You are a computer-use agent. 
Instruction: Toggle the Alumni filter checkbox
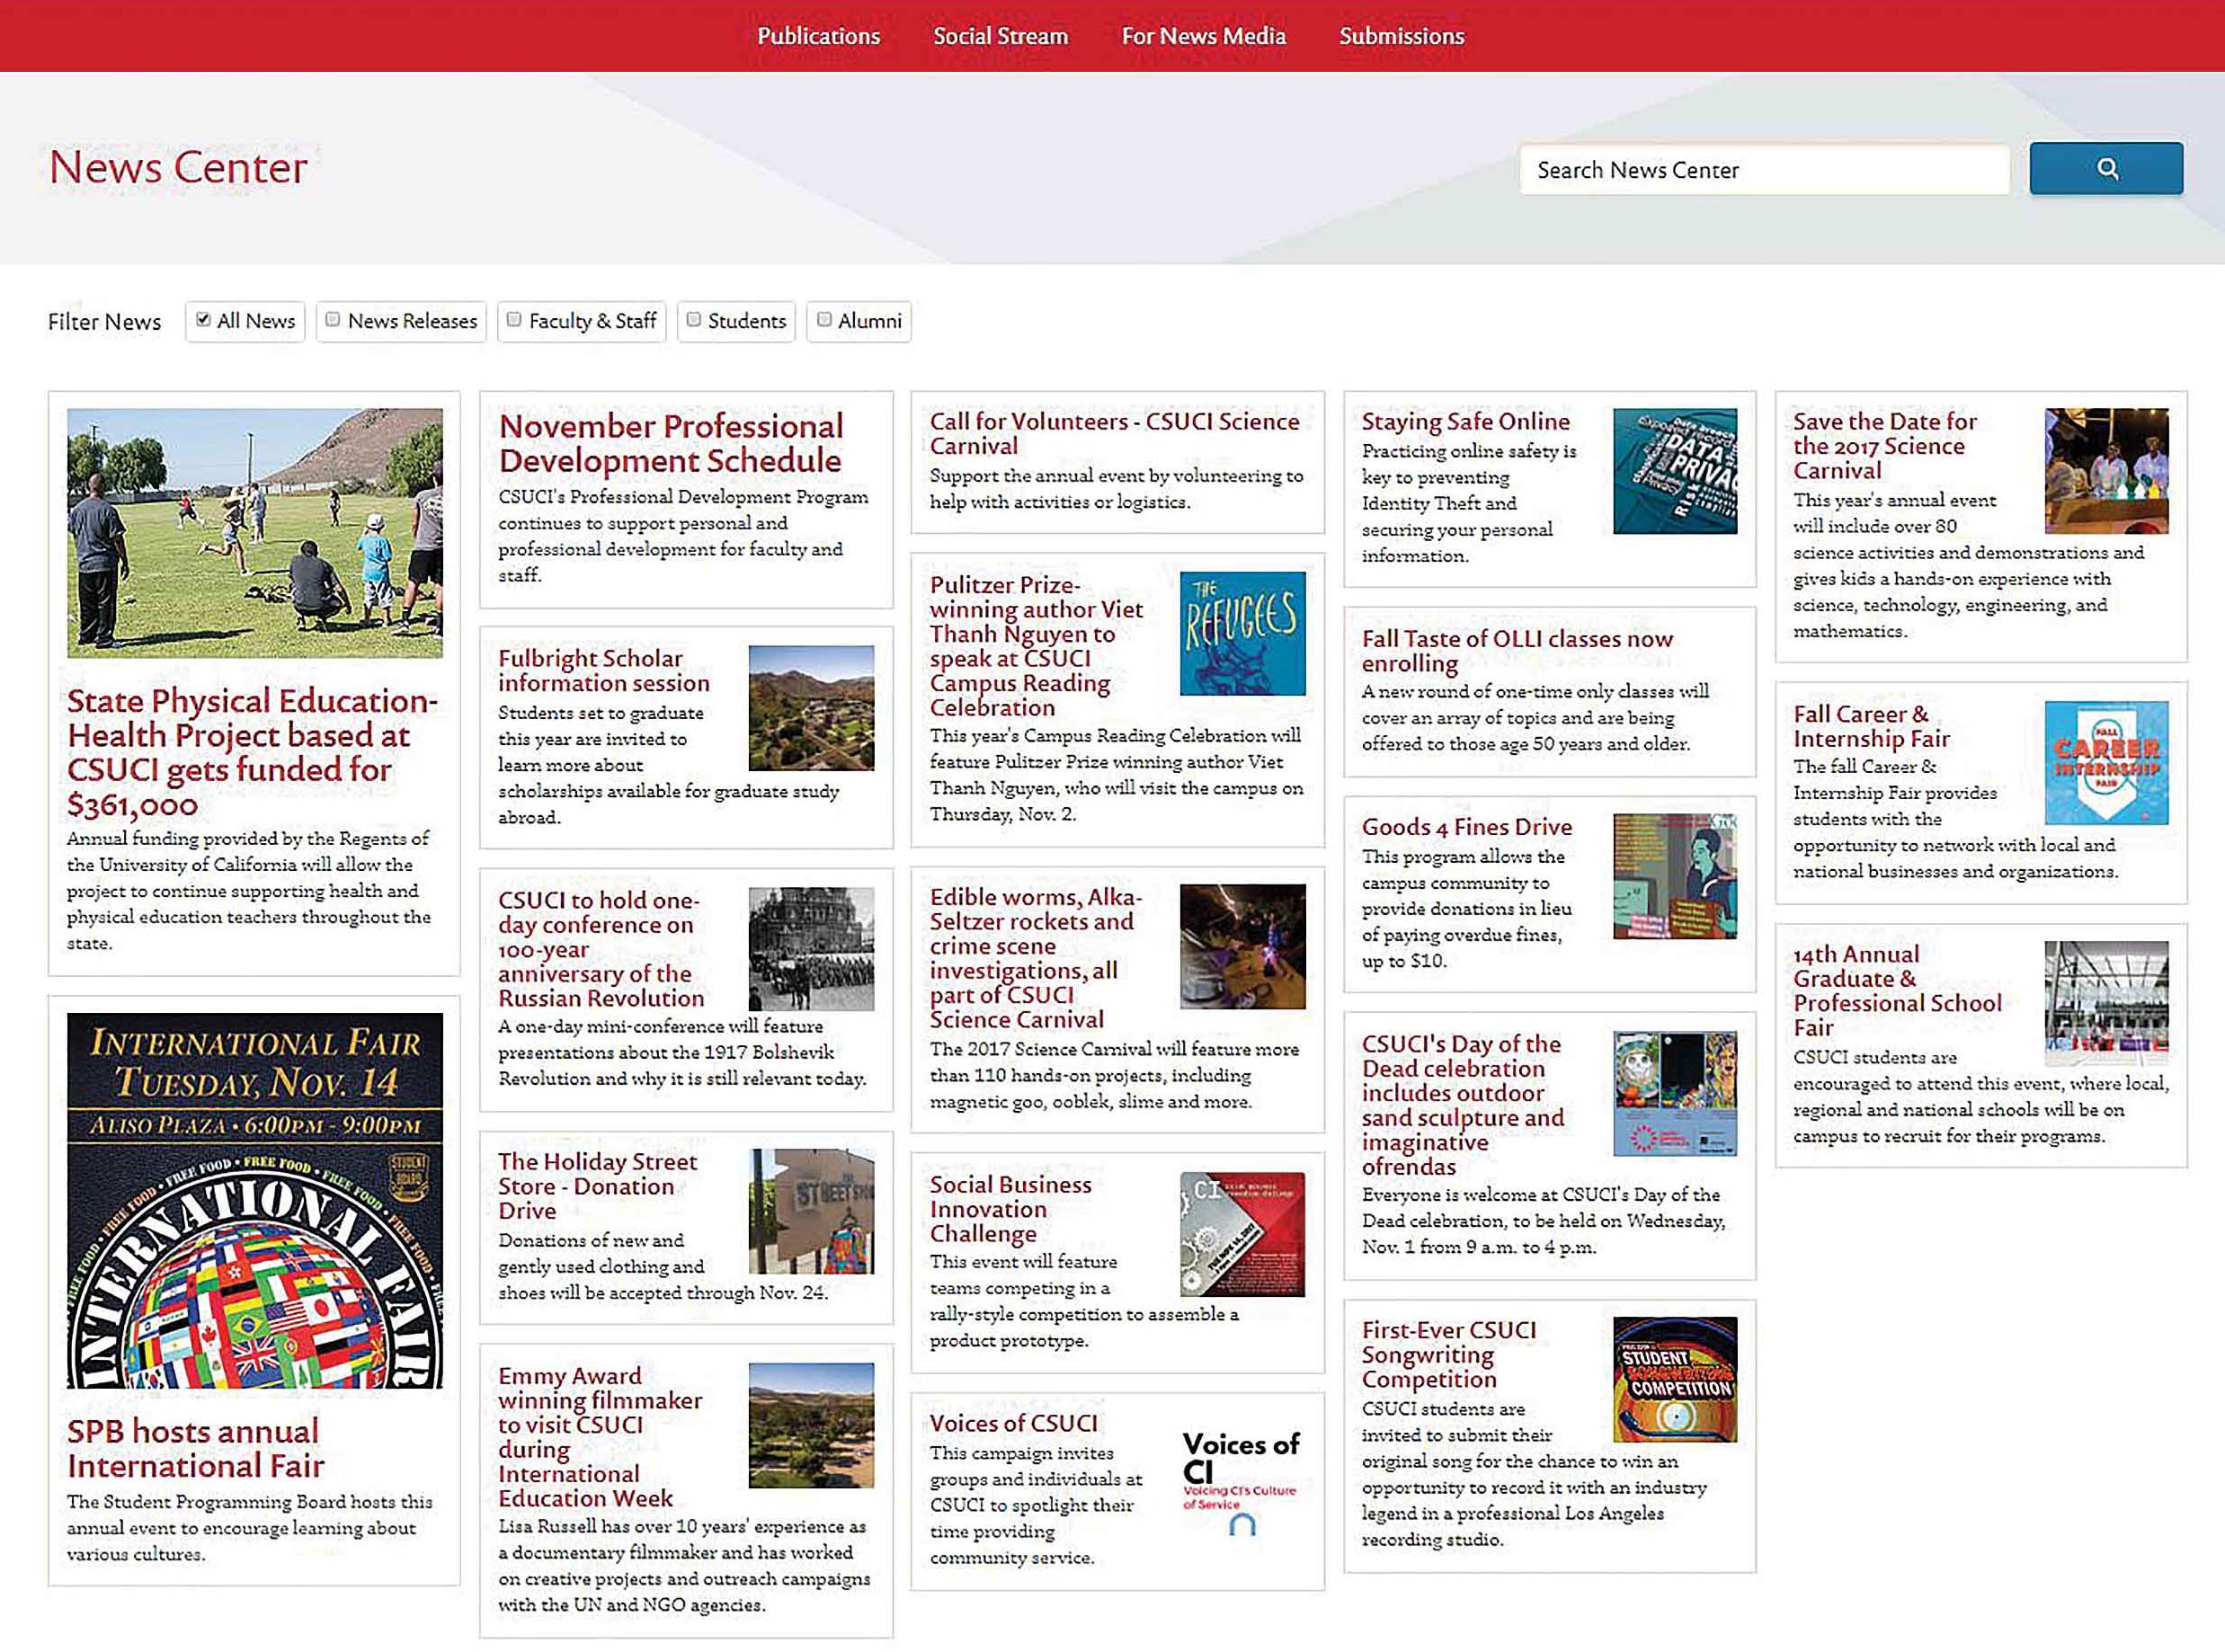point(824,320)
